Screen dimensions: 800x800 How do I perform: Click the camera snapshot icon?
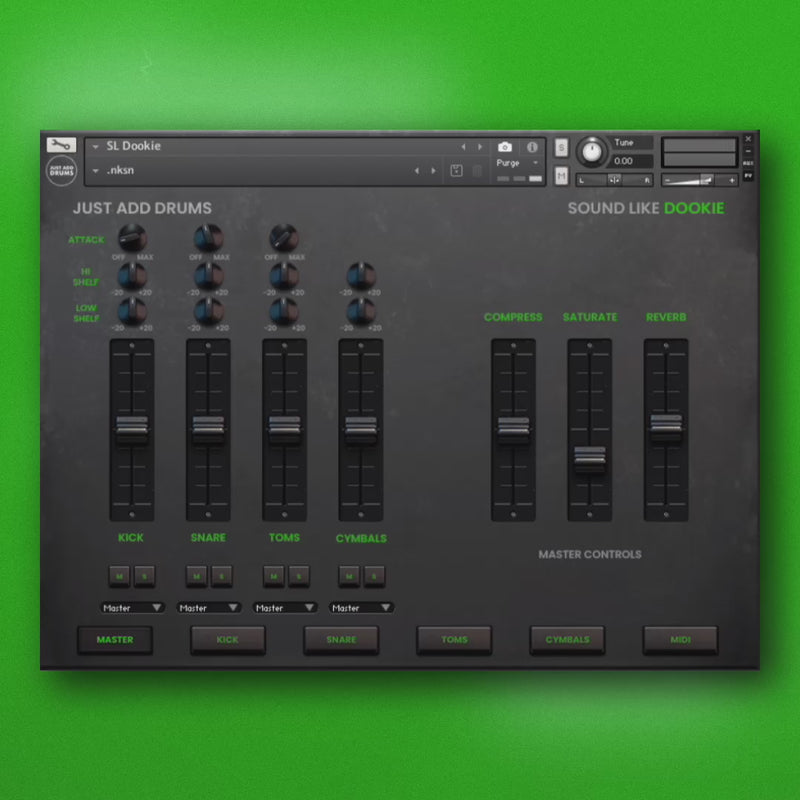(505, 147)
